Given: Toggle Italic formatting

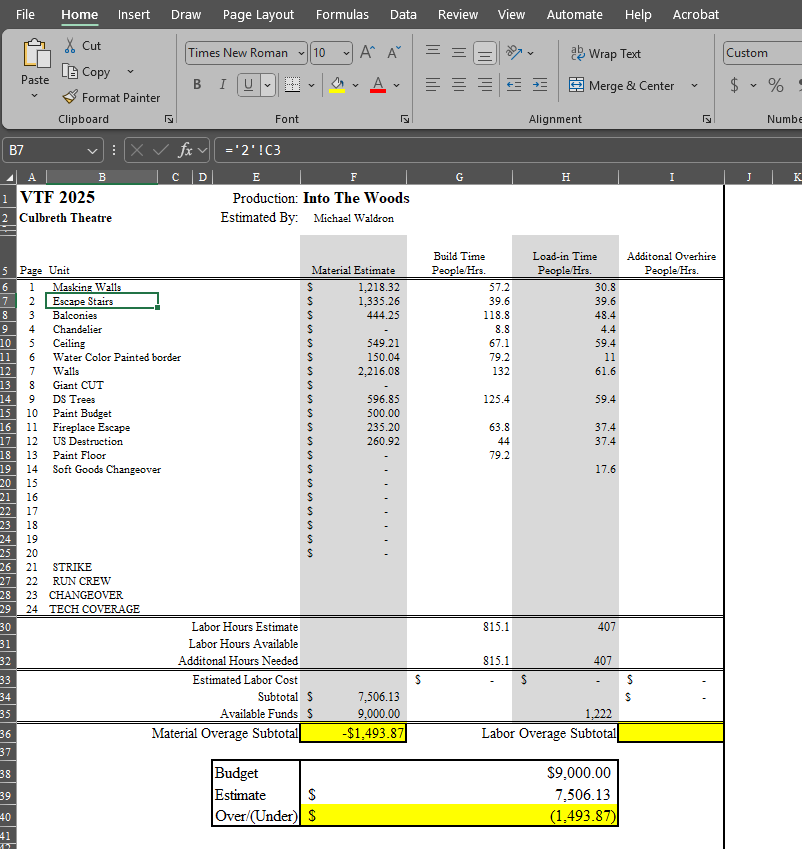Looking at the screenshot, I should click(223, 84).
